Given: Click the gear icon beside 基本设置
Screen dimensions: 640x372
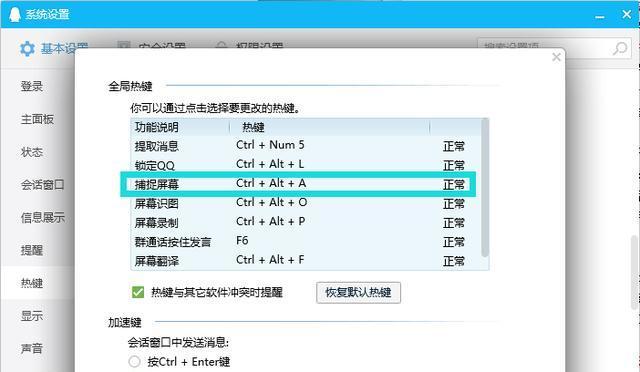Looking at the screenshot, I should point(27,49).
